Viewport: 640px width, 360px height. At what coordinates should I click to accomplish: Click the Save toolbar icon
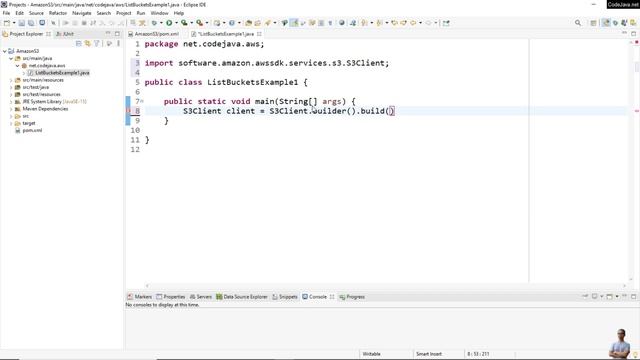[x=22, y=23]
